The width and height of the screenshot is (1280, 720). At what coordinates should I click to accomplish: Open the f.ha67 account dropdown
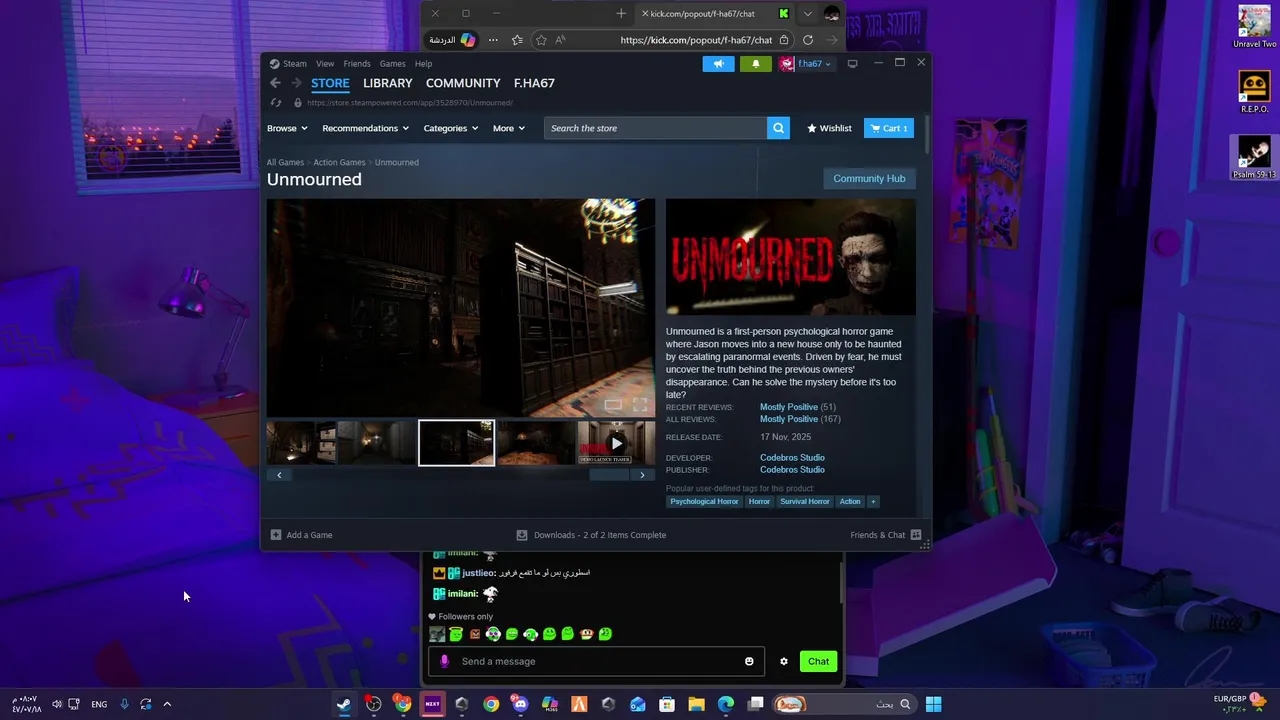(806, 64)
